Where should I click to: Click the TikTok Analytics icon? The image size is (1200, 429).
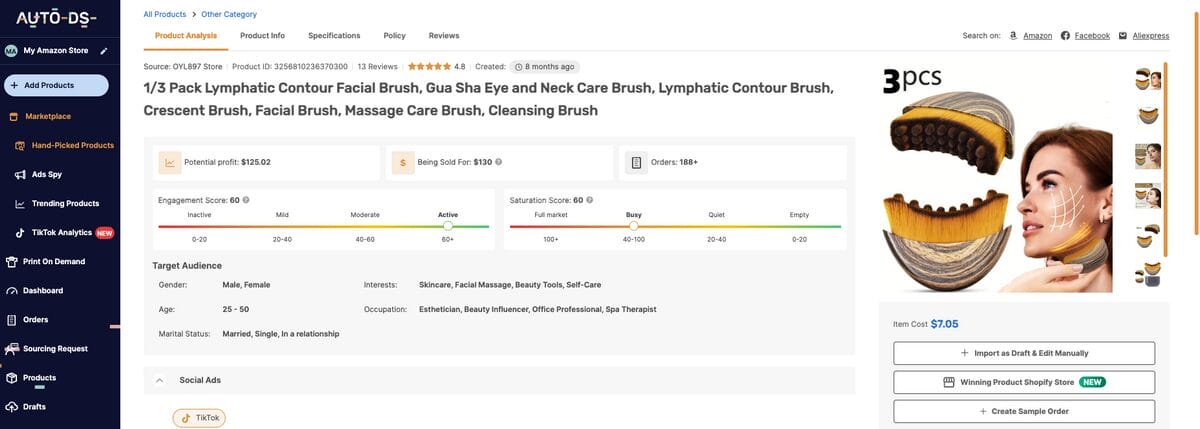click(x=20, y=233)
